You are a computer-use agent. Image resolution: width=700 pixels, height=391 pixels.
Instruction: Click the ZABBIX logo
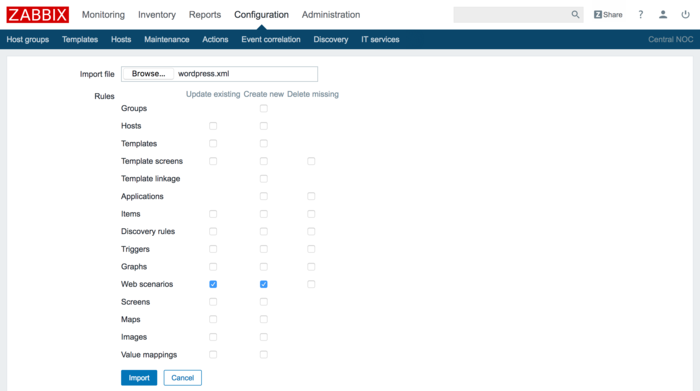[38, 15]
